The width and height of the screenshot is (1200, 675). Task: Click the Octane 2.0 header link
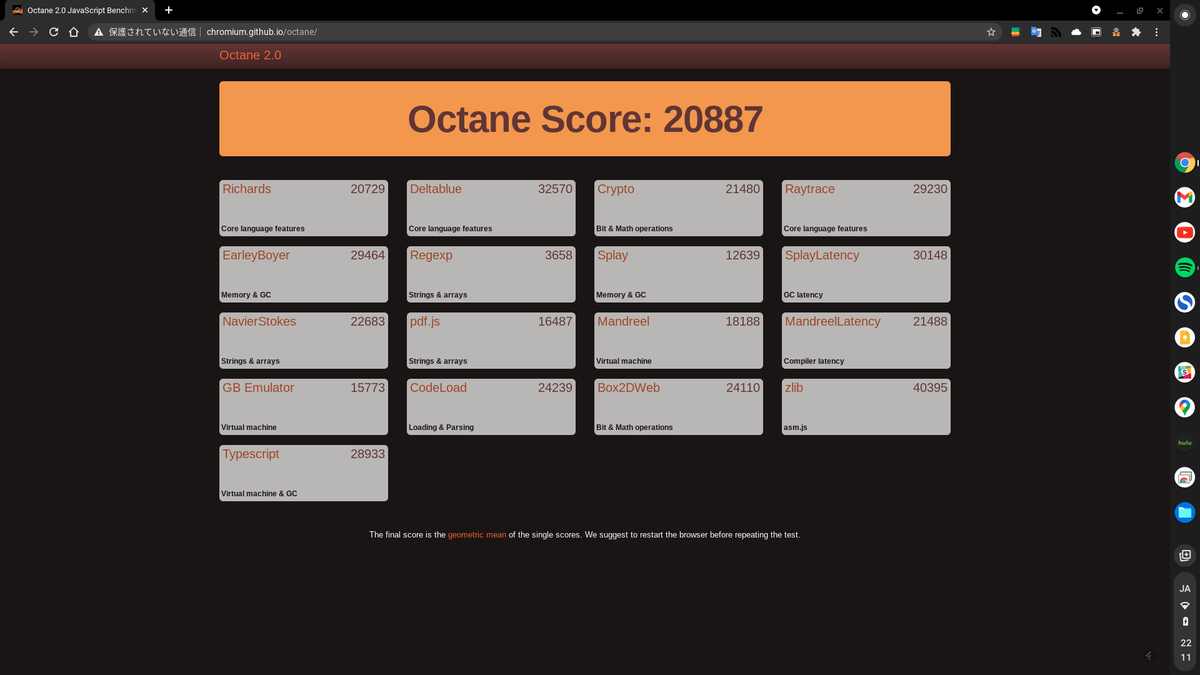click(x=250, y=55)
